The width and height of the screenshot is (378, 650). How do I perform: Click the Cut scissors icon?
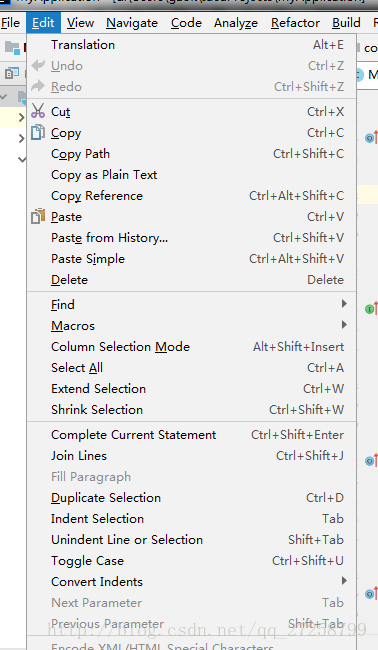click(x=38, y=111)
